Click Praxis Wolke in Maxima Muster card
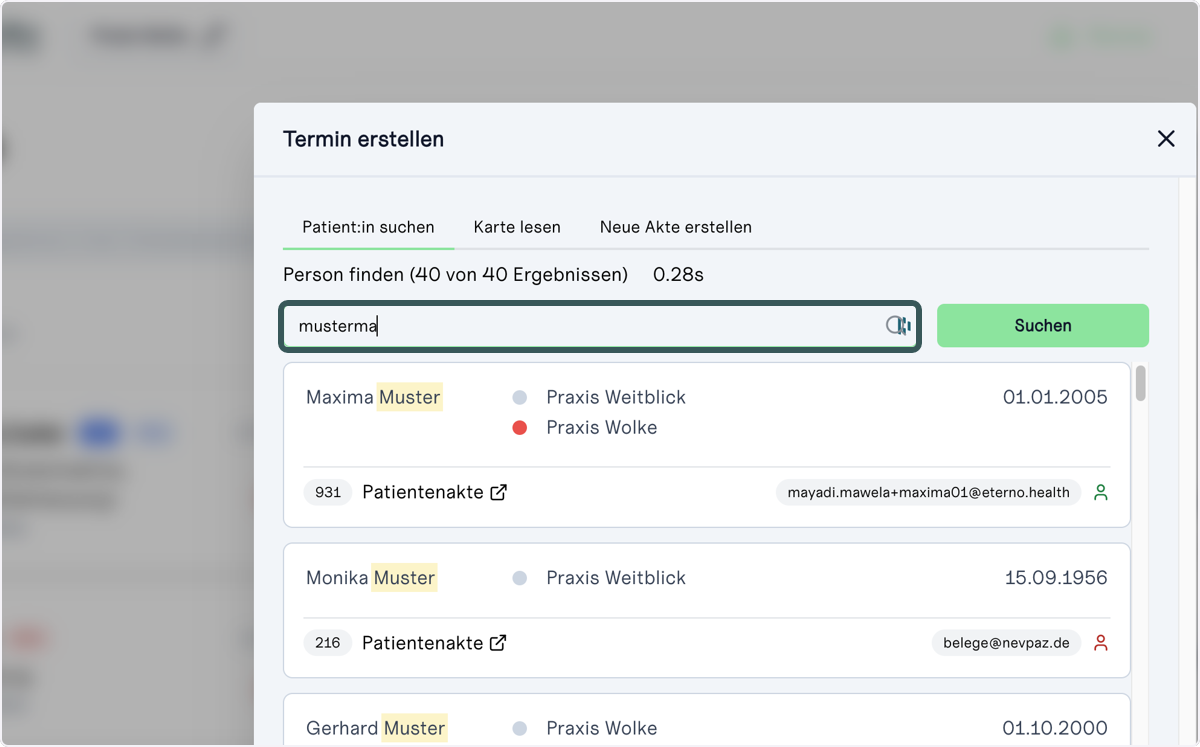Viewport: 1200px width, 747px height. [x=602, y=428]
